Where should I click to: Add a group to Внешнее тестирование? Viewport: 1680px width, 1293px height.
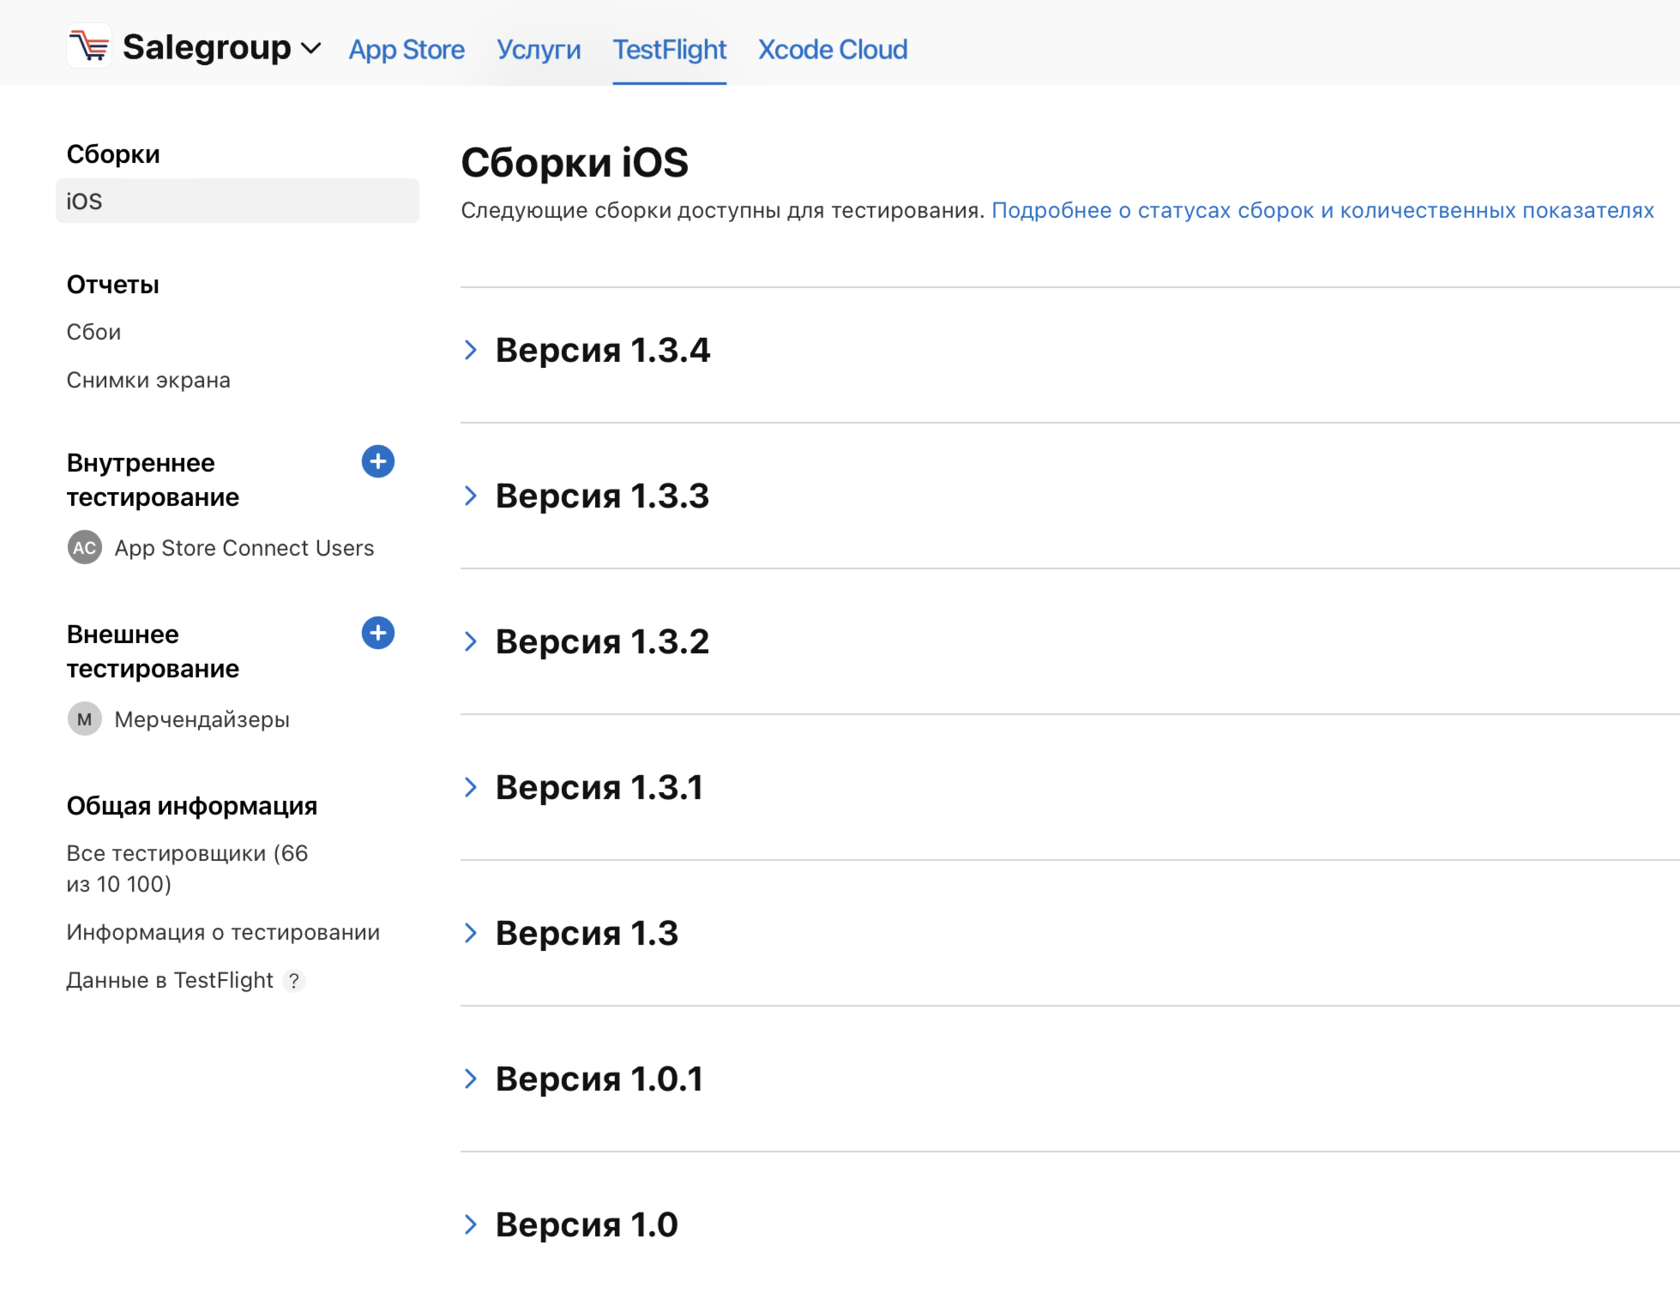click(x=377, y=633)
